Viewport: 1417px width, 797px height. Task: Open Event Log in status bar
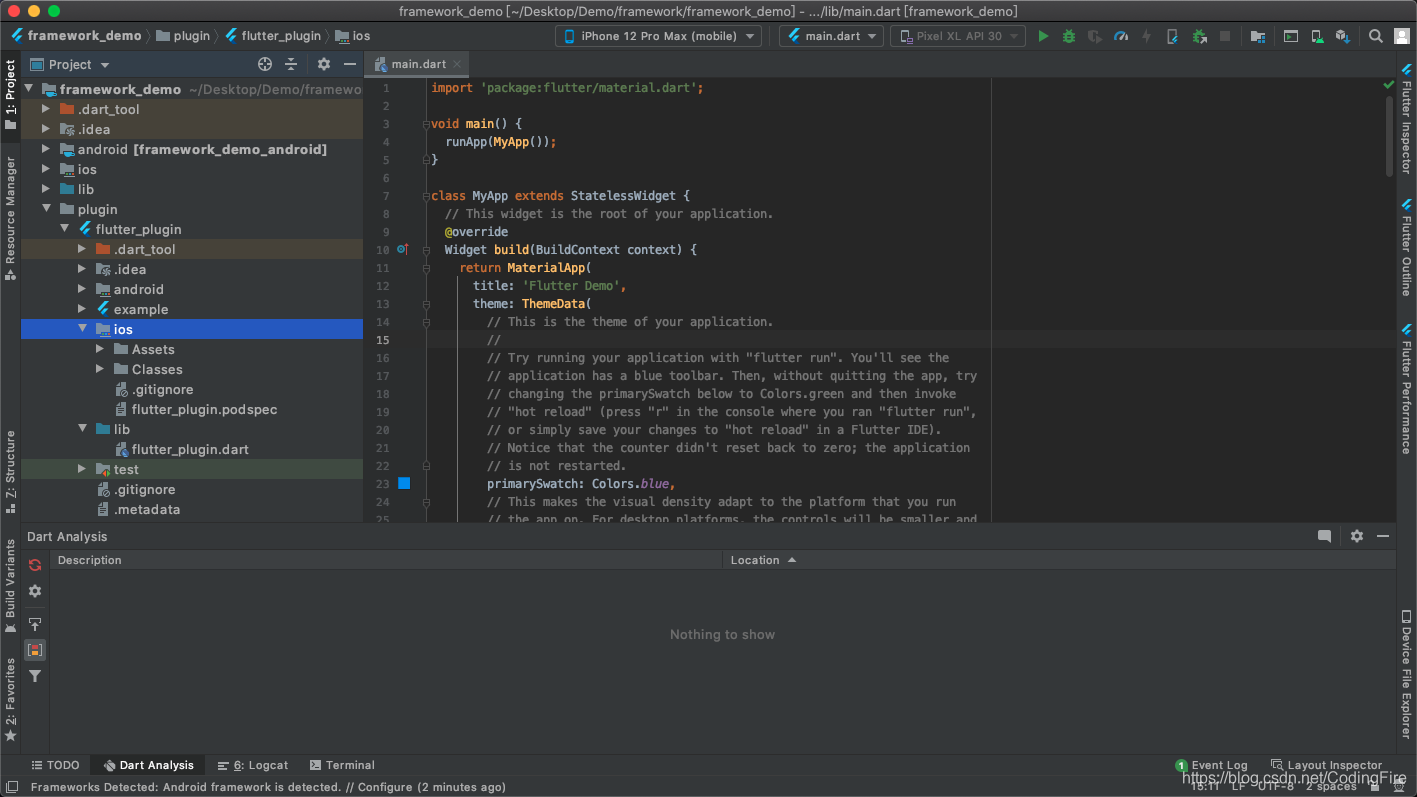1211,765
